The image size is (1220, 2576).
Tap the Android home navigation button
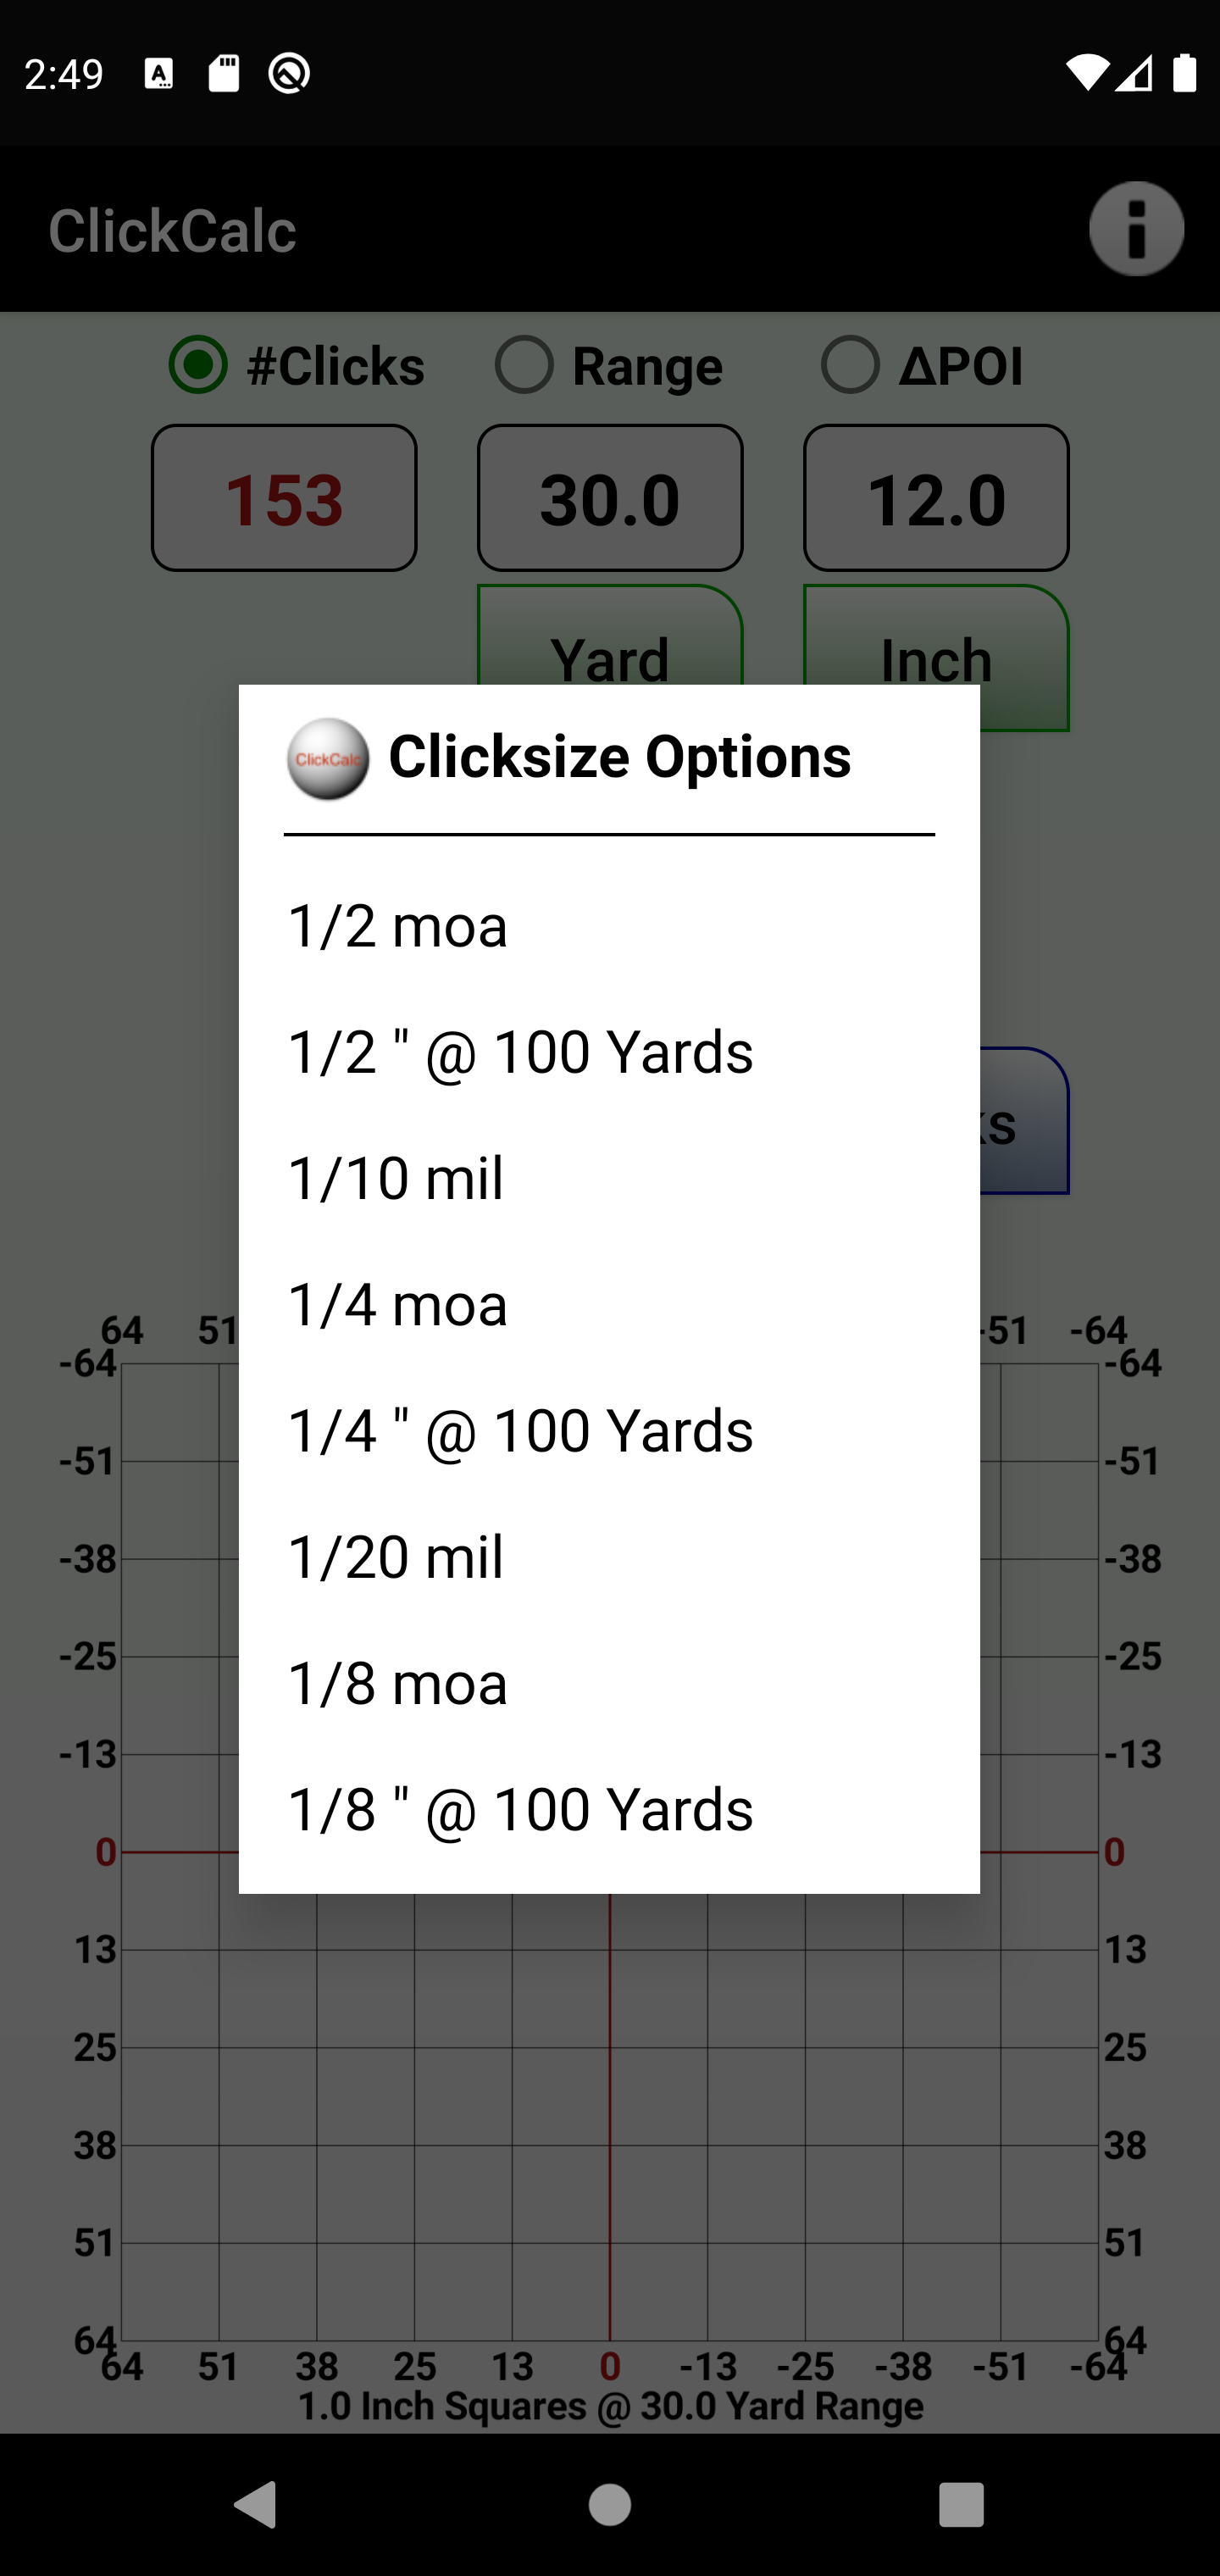coord(609,2505)
